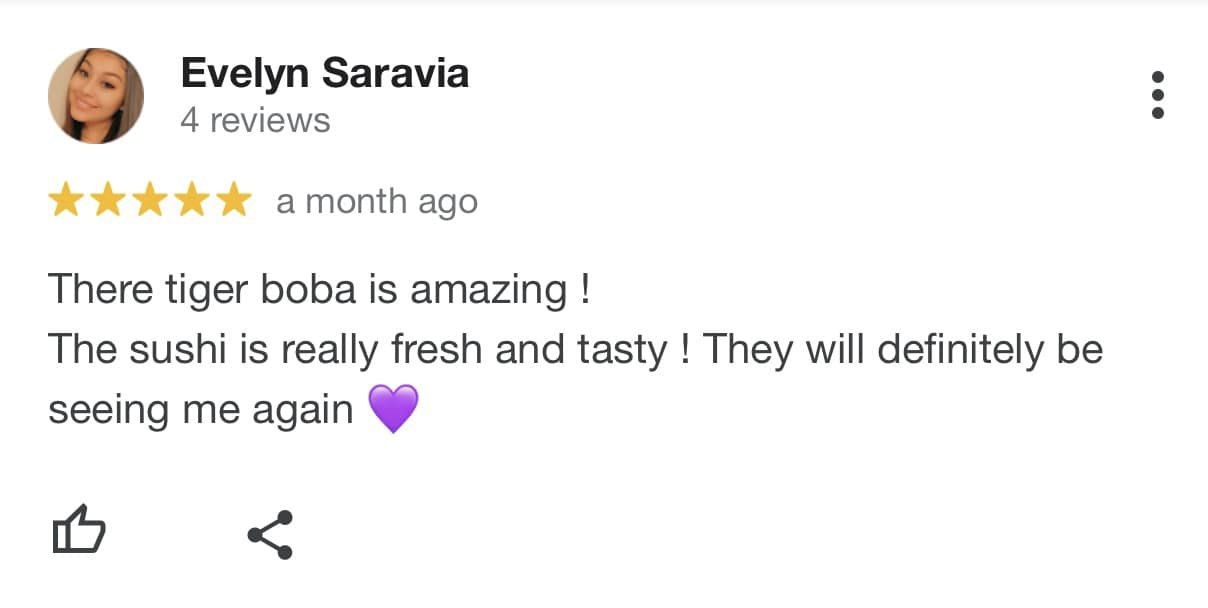Image resolution: width=1208 pixels, height=608 pixels.
Task: Click the first gold star
Action: point(66,200)
